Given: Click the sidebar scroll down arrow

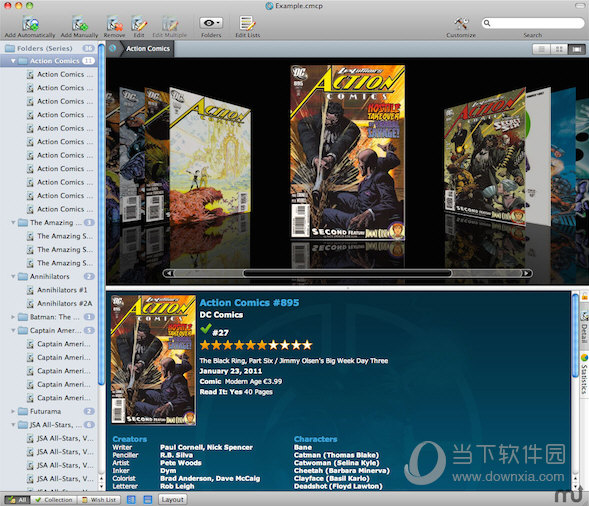Looking at the screenshot, I should (101, 486).
